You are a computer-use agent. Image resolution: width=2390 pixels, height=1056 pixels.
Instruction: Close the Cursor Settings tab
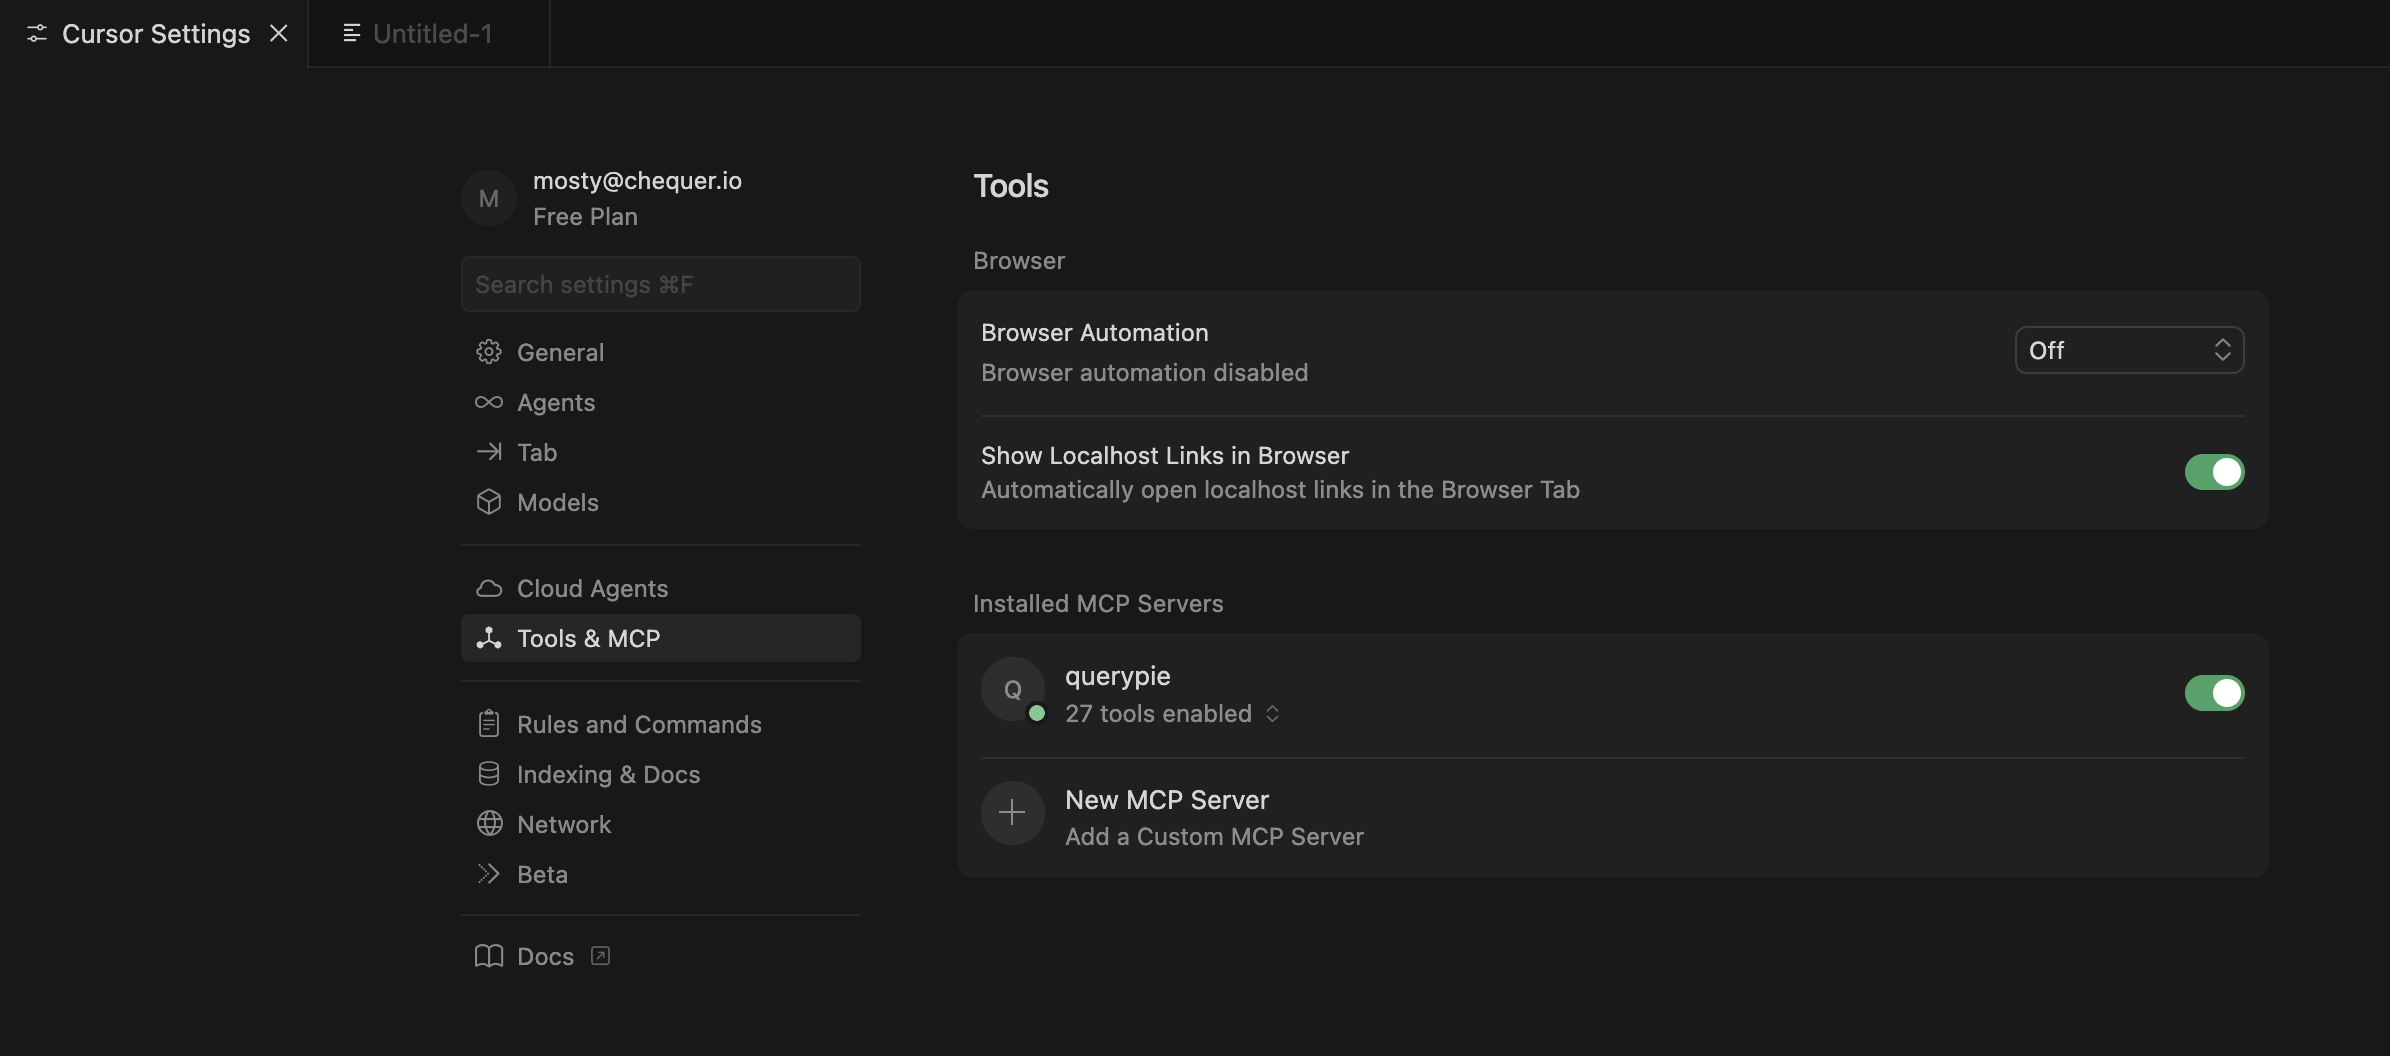coord(279,34)
